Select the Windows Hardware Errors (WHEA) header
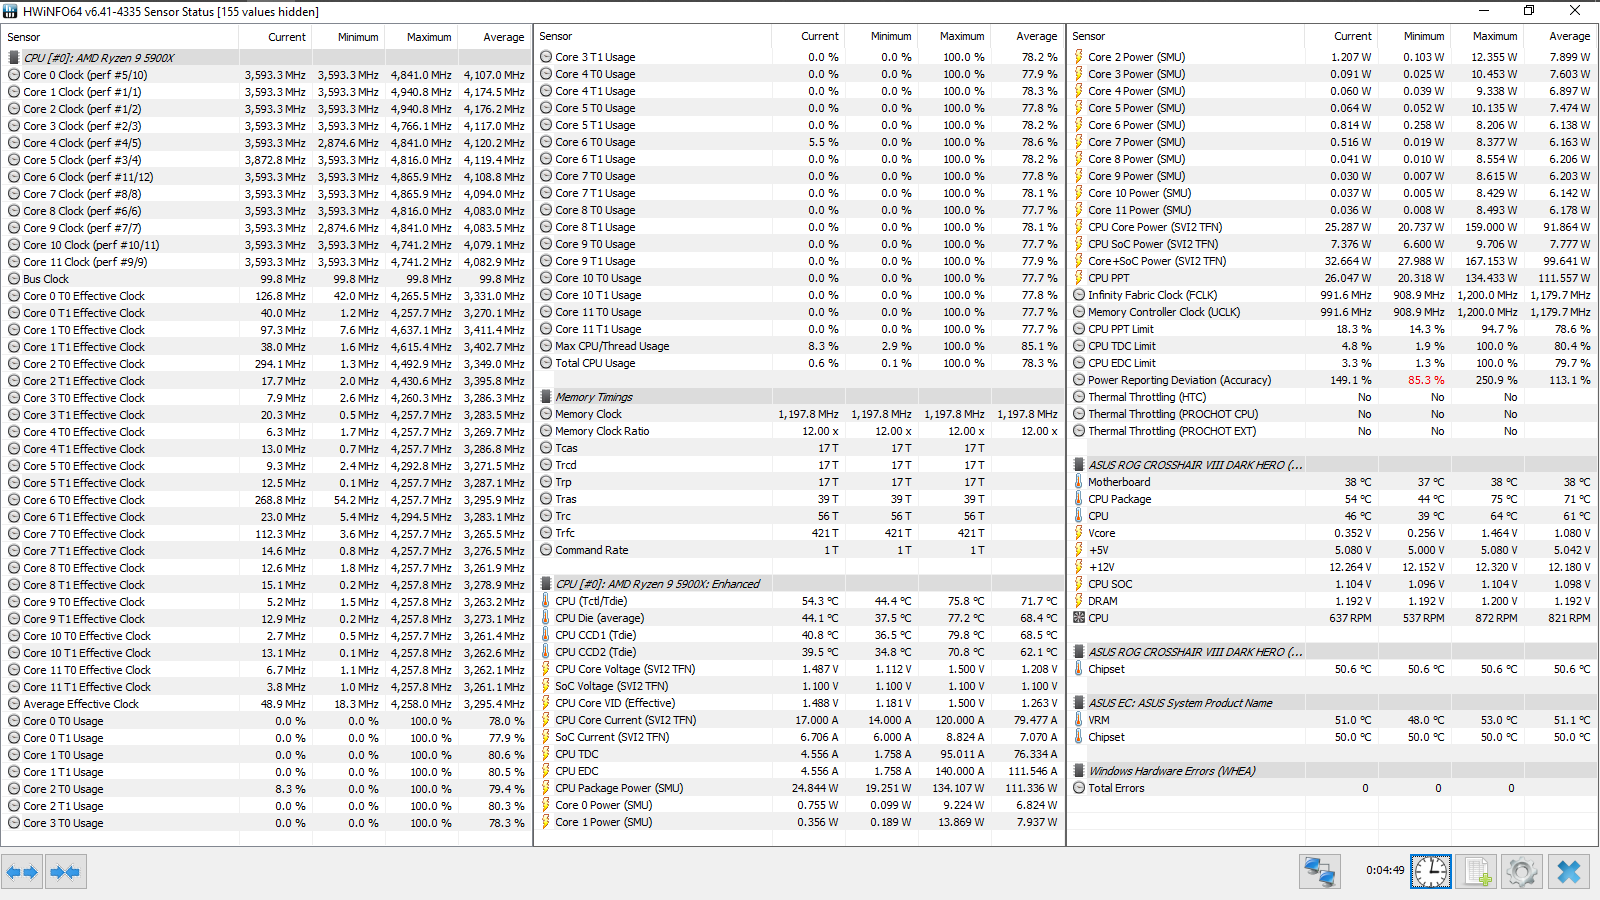This screenshot has width=1600, height=900. tap(1332, 771)
